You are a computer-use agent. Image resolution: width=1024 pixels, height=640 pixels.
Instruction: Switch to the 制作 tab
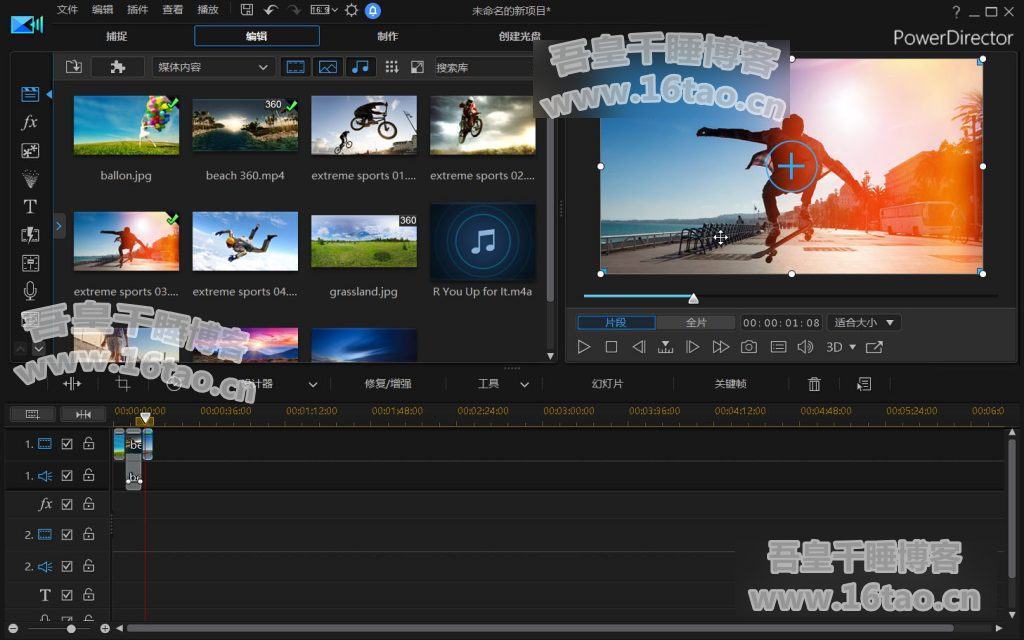387,36
